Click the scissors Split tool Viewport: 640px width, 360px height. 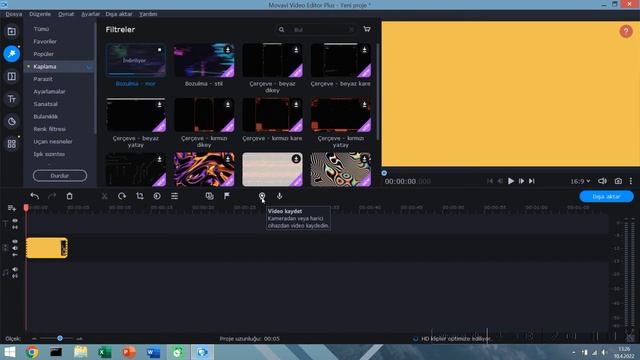pos(104,196)
